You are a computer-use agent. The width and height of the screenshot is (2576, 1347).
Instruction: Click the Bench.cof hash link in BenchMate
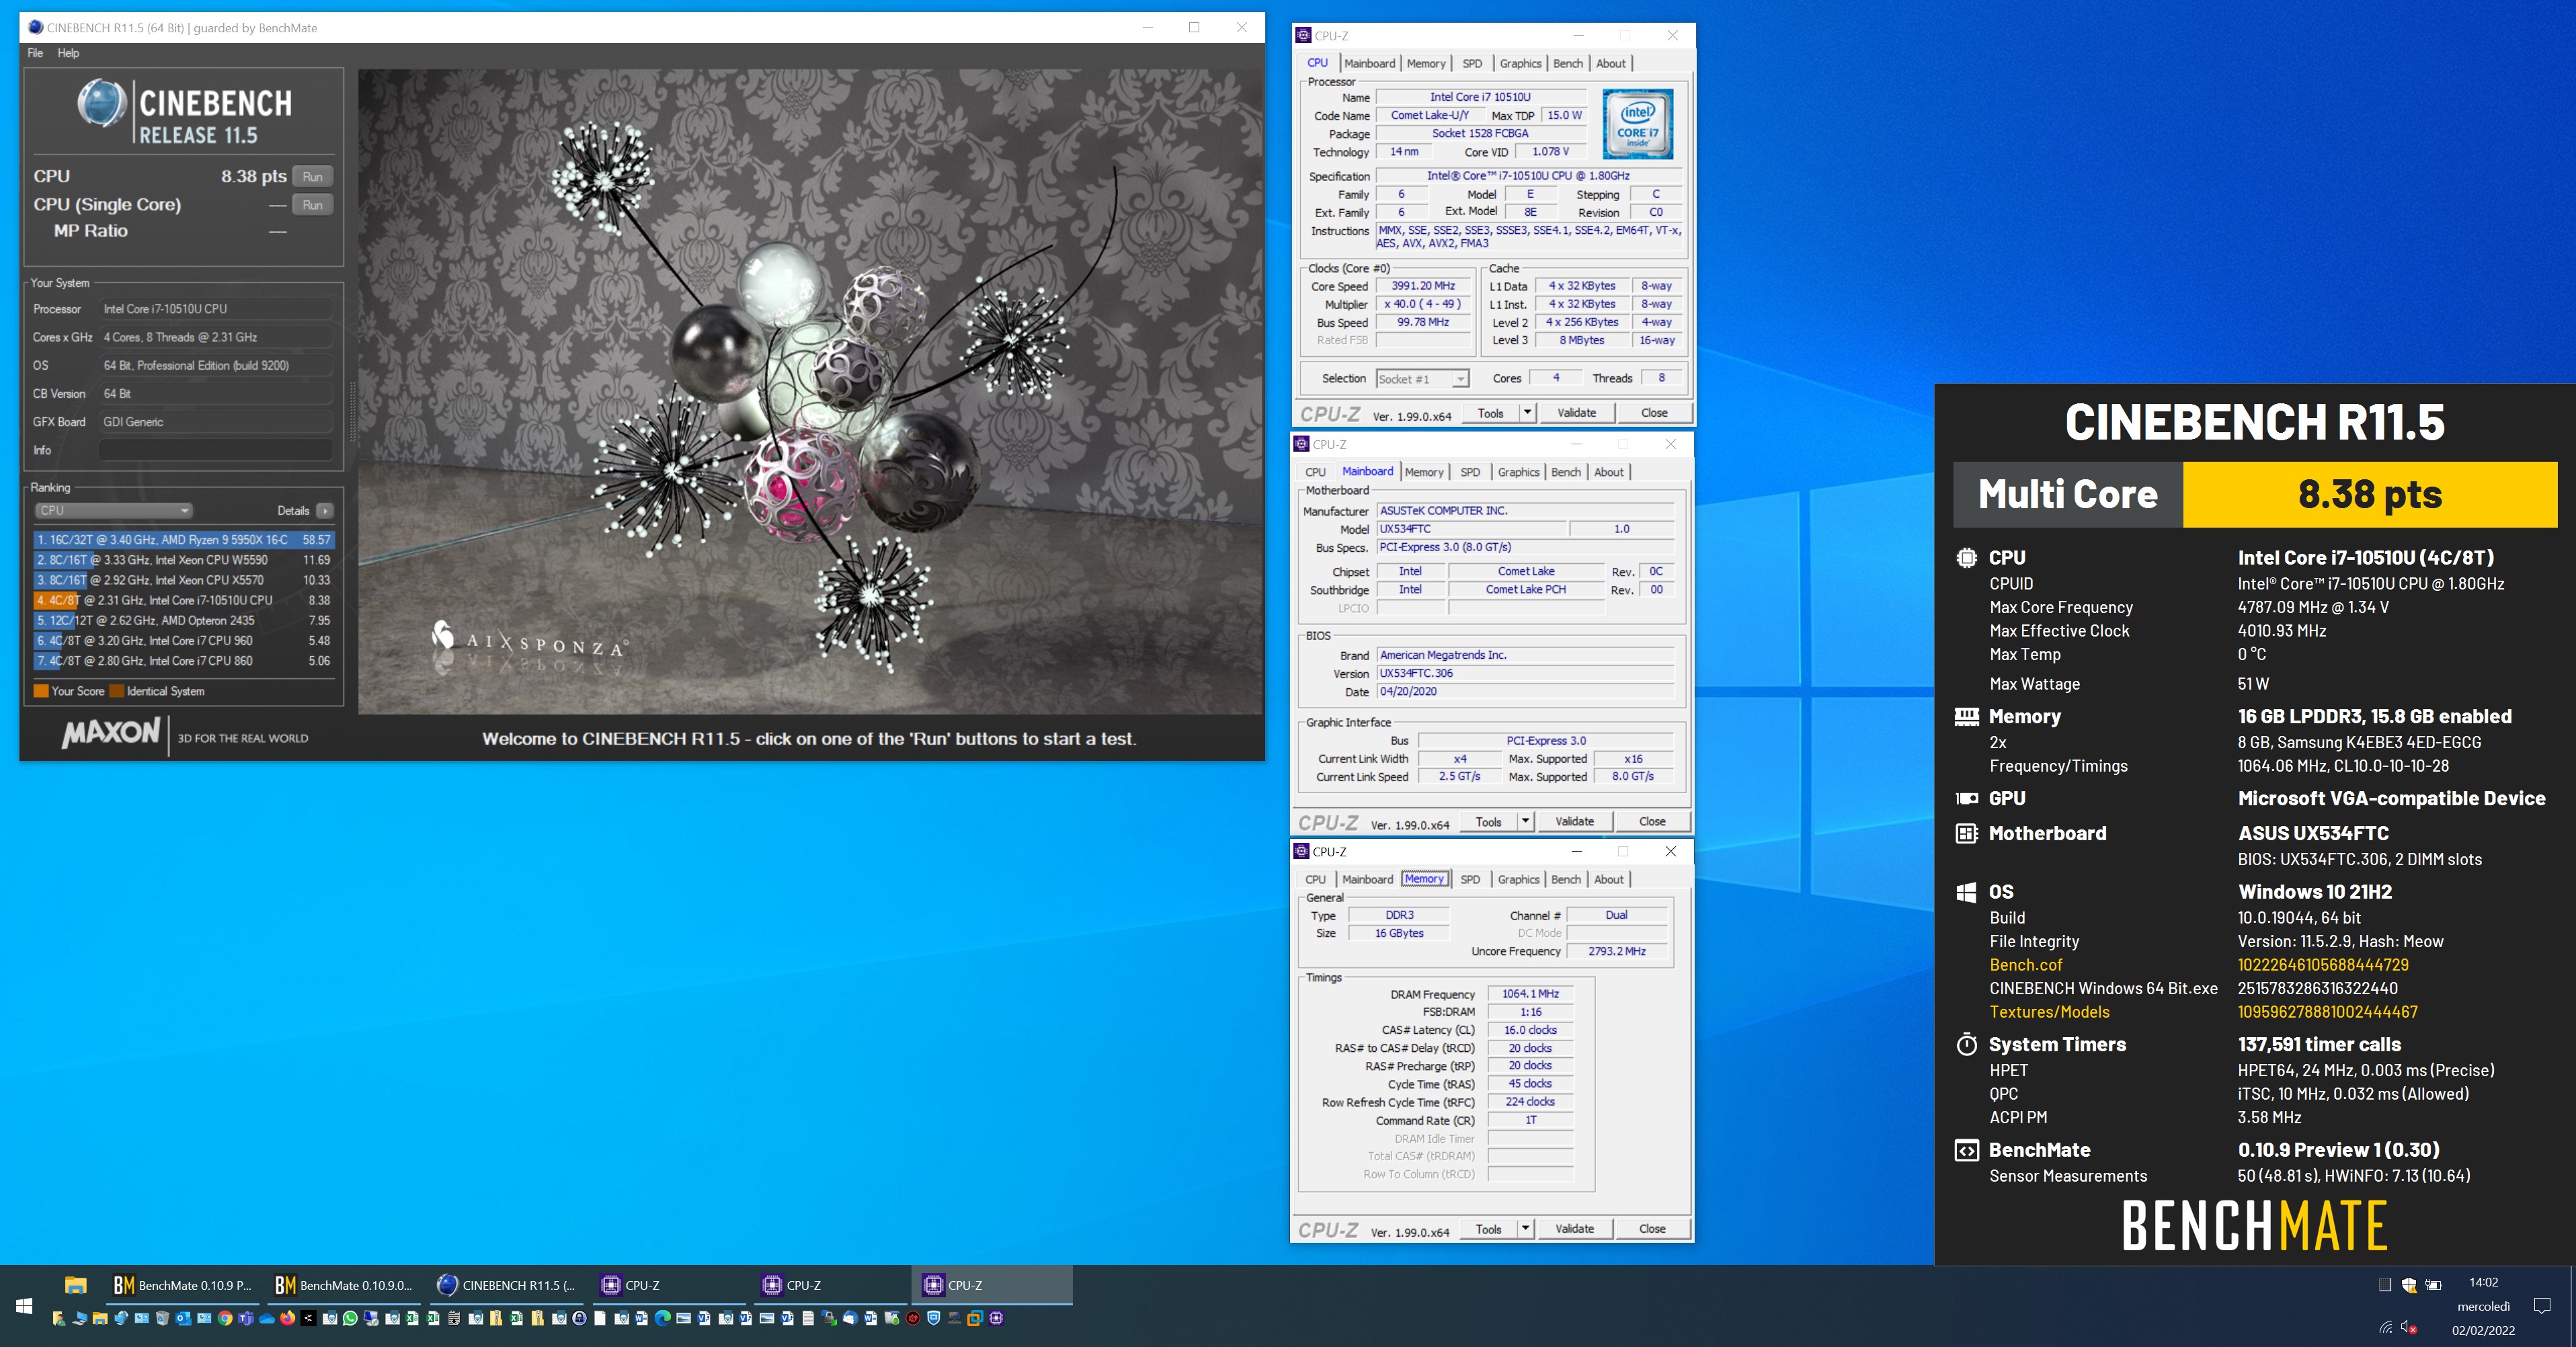[2322, 965]
